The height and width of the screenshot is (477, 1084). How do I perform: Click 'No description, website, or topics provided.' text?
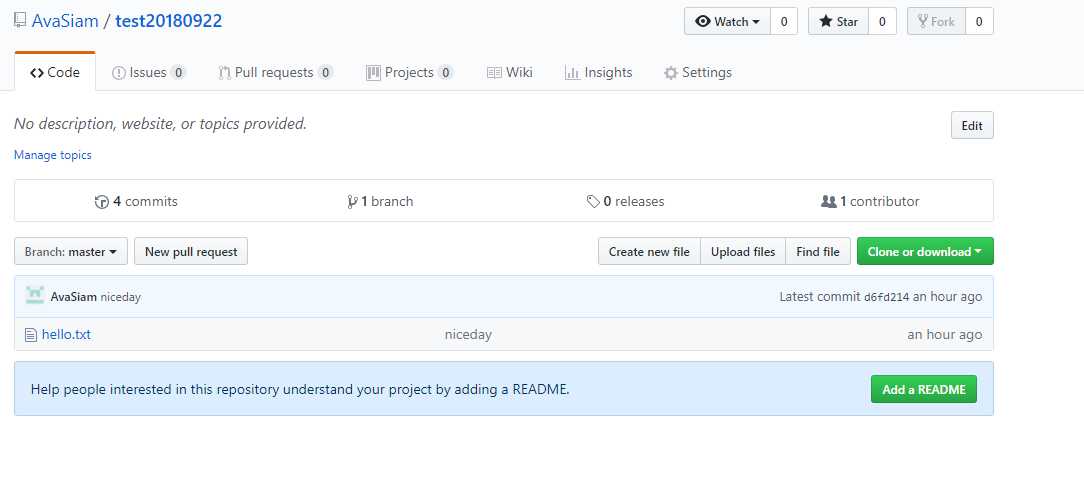click(160, 124)
